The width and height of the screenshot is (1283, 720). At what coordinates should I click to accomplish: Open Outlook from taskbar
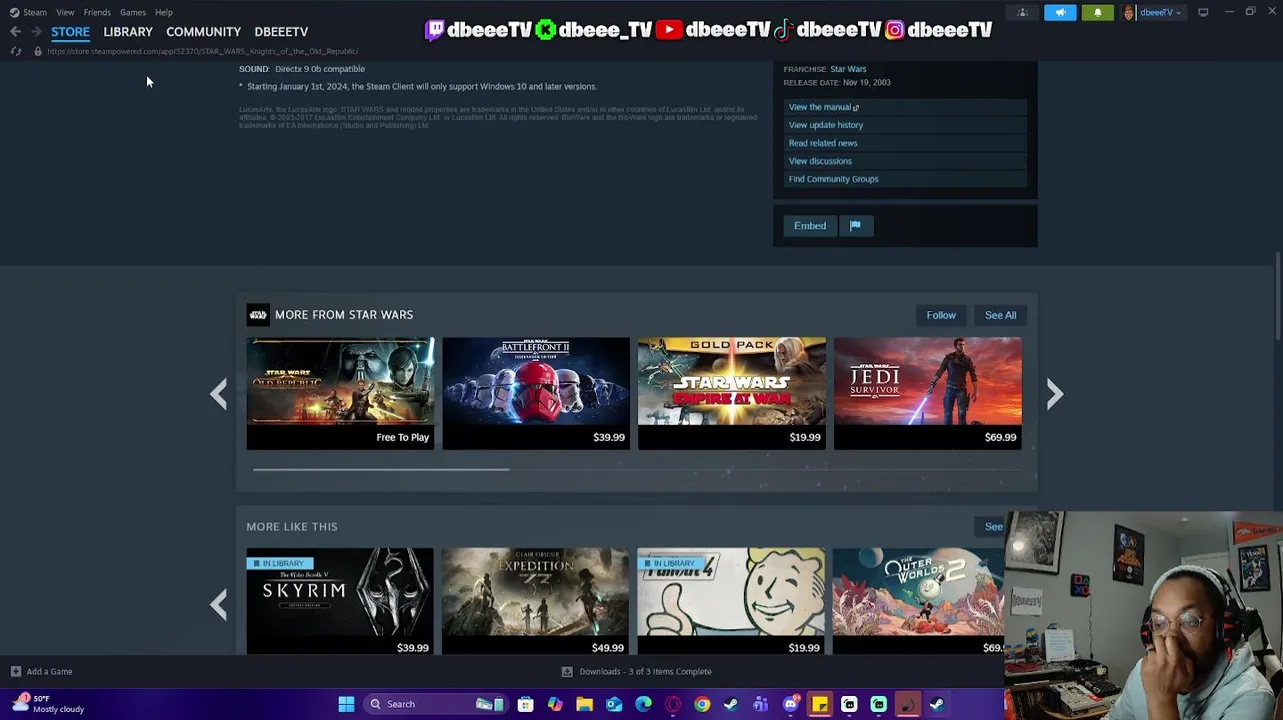coord(614,704)
